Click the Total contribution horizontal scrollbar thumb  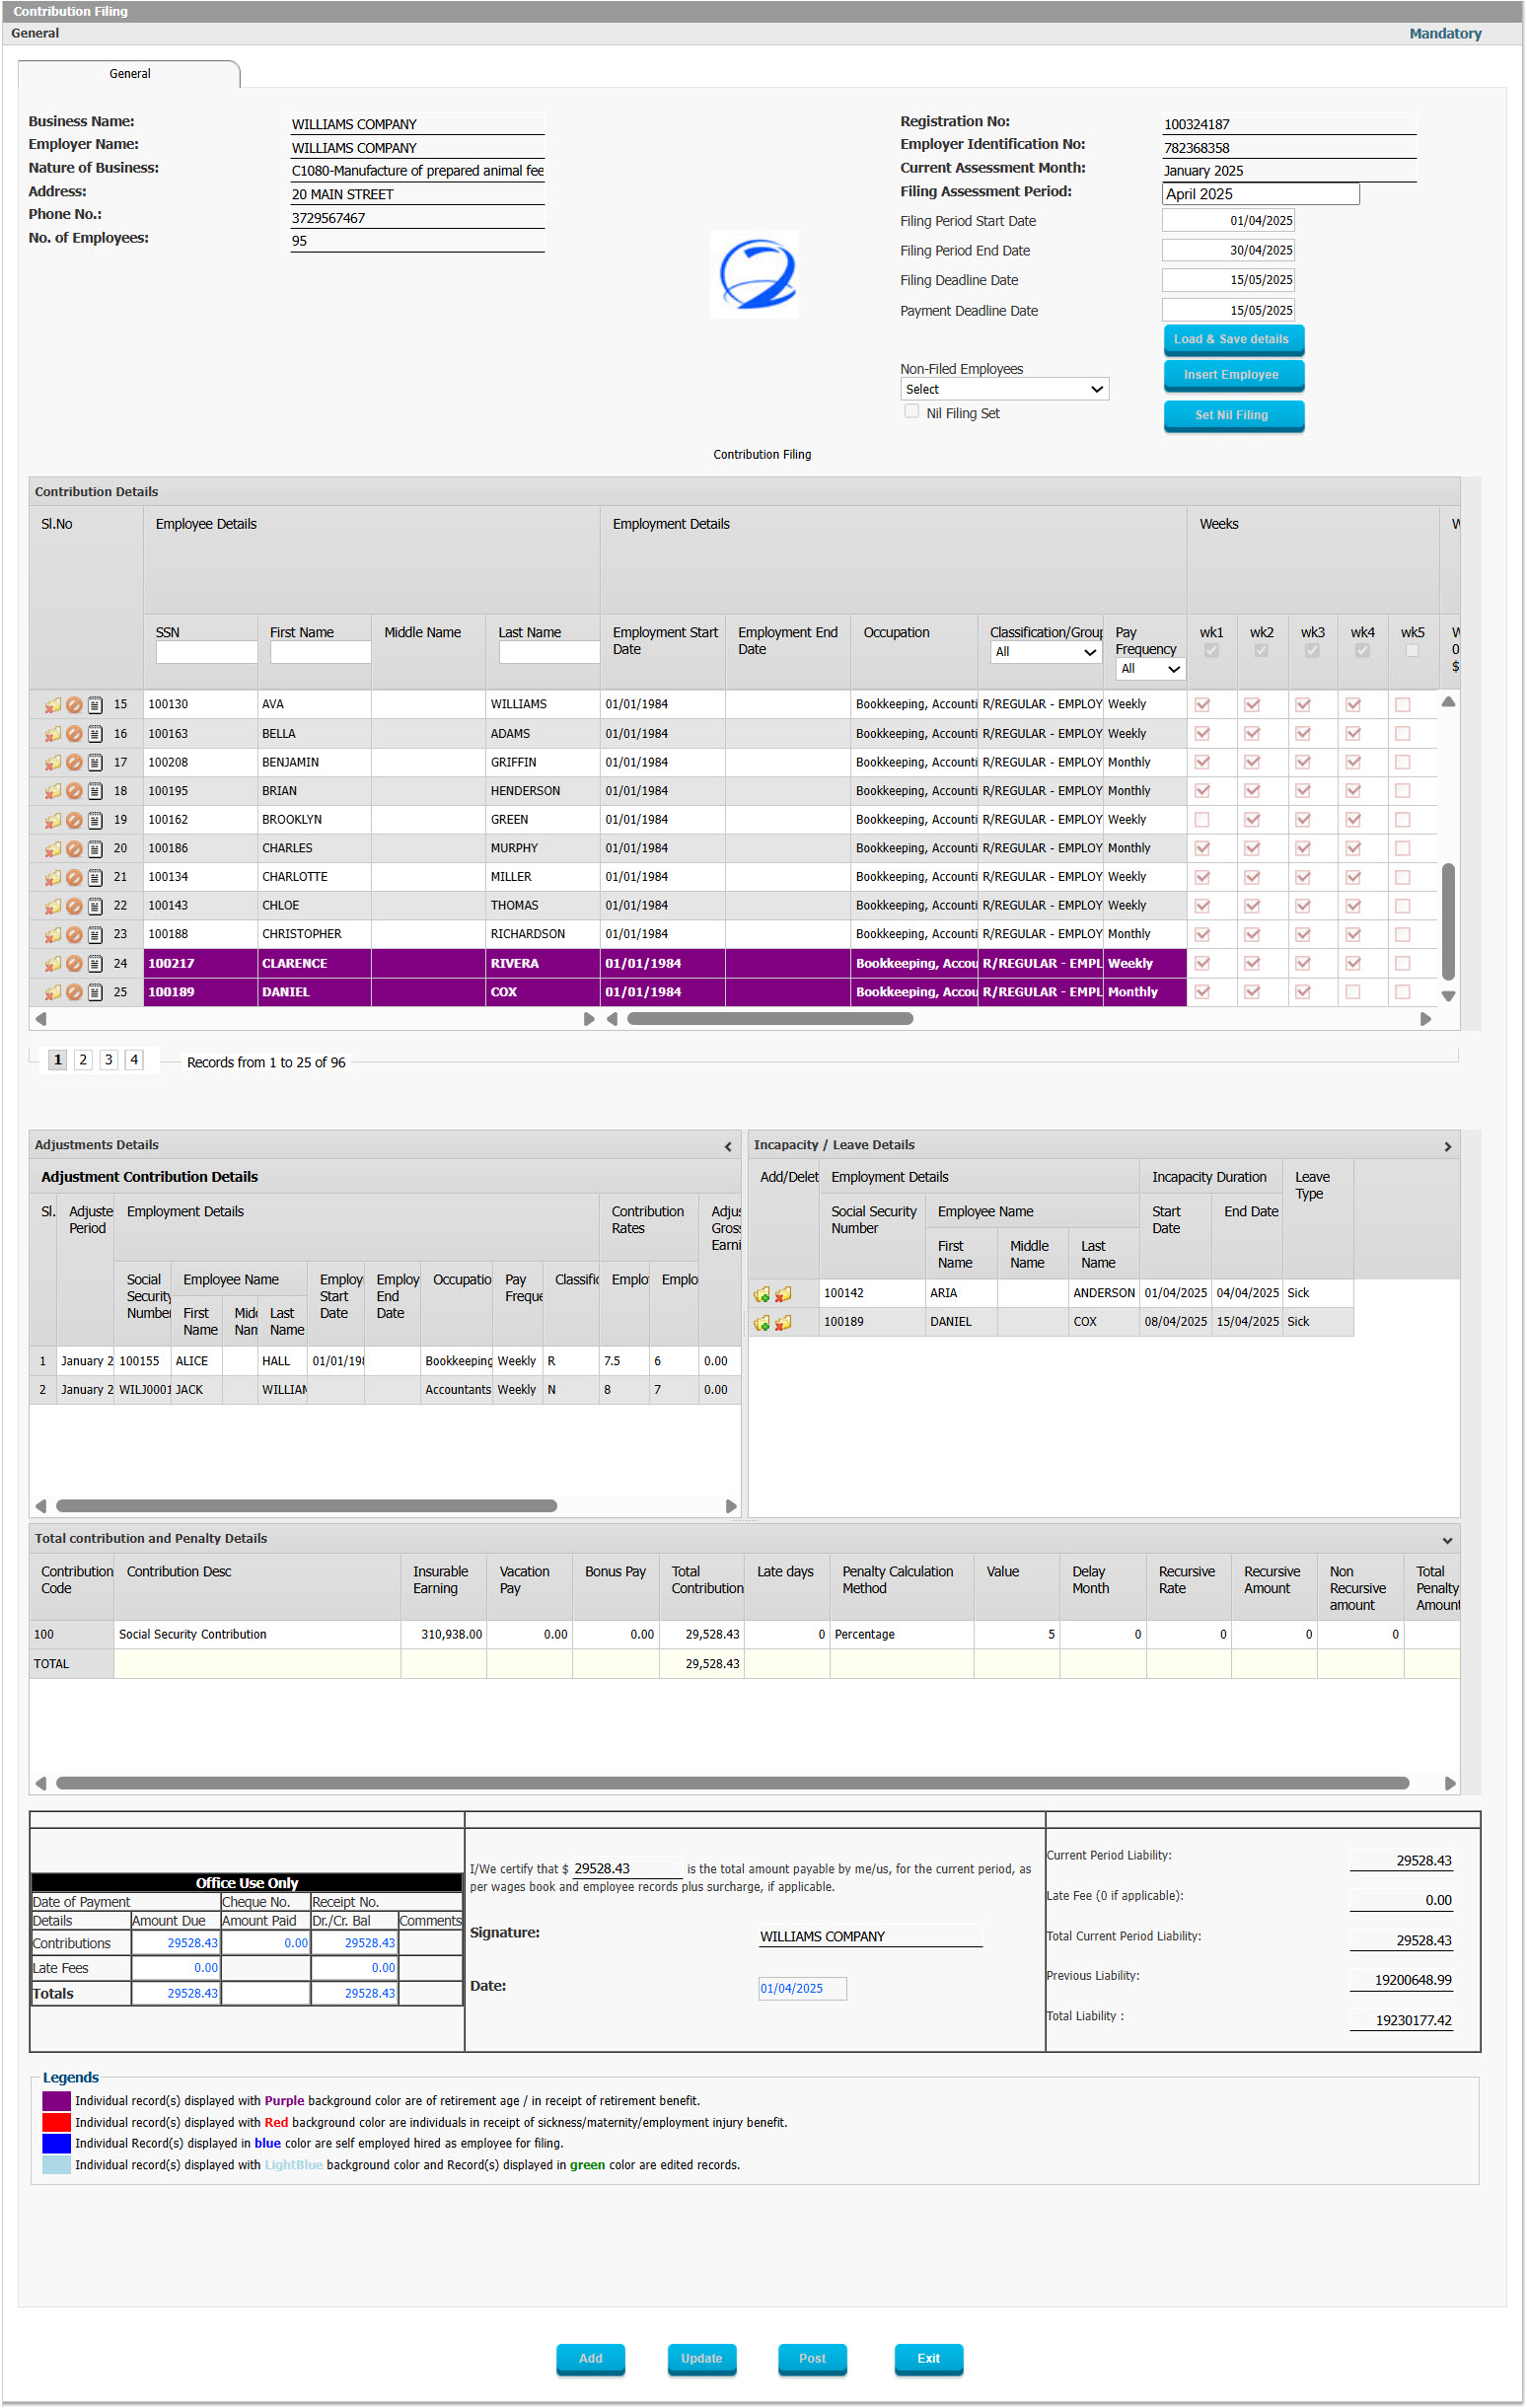(x=732, y=1784)
